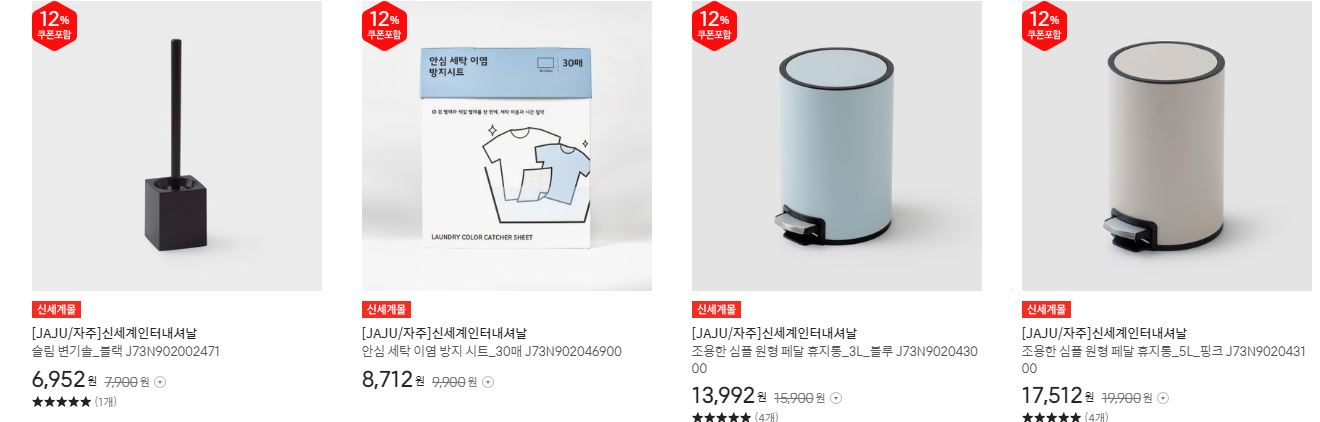Screen dimensions: 1320x422
Task: Click the 12% coupon badge on blue trash can
Action: click(x=715, y=24)
